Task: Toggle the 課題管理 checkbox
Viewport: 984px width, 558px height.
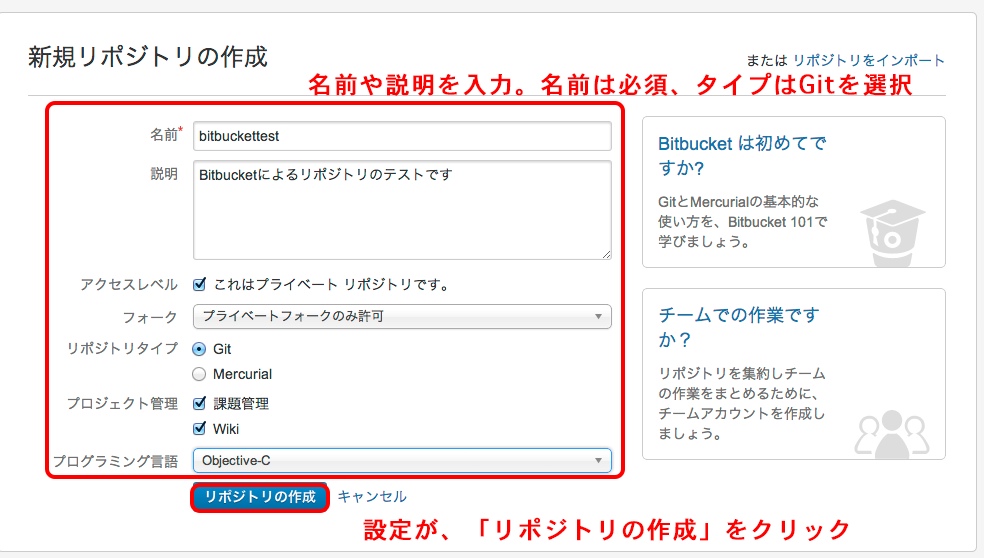Action: [200, 403]
